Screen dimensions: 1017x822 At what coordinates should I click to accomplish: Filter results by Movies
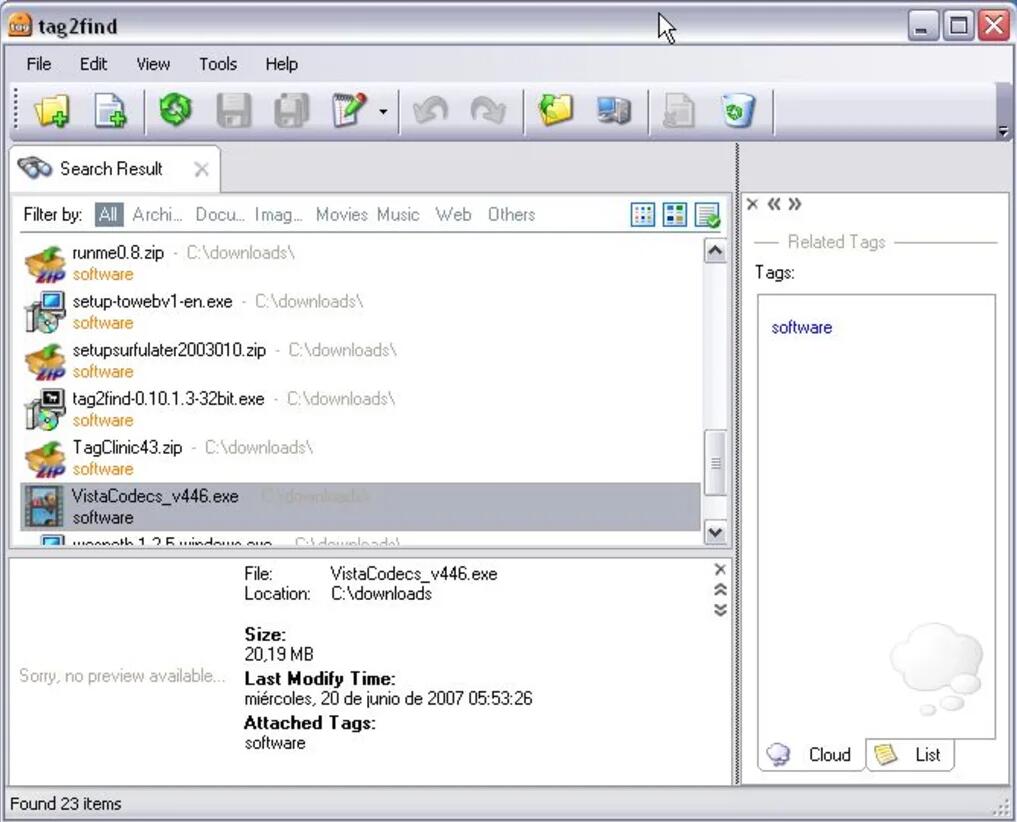(x=342, y=214)
